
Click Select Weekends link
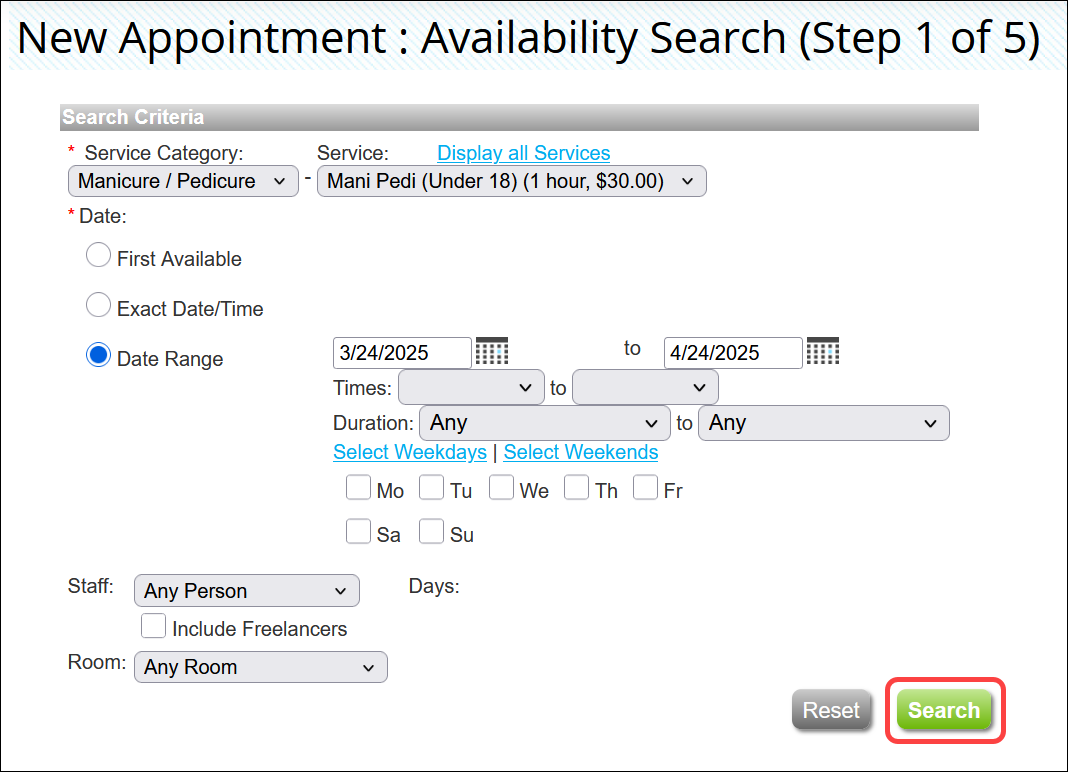[x=581, y=452]
